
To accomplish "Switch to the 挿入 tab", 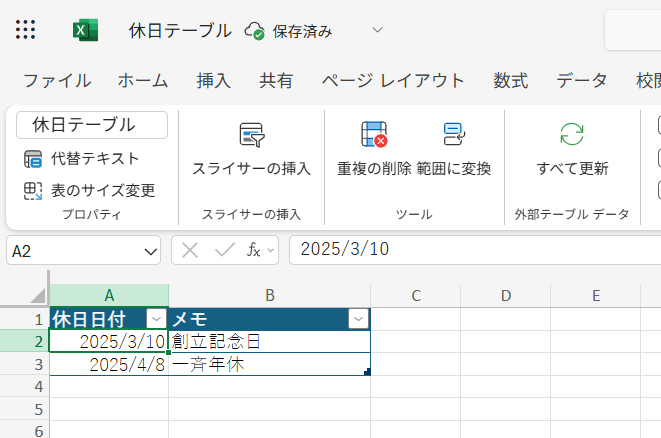I will pyautogui.click(x=214, y=81).
